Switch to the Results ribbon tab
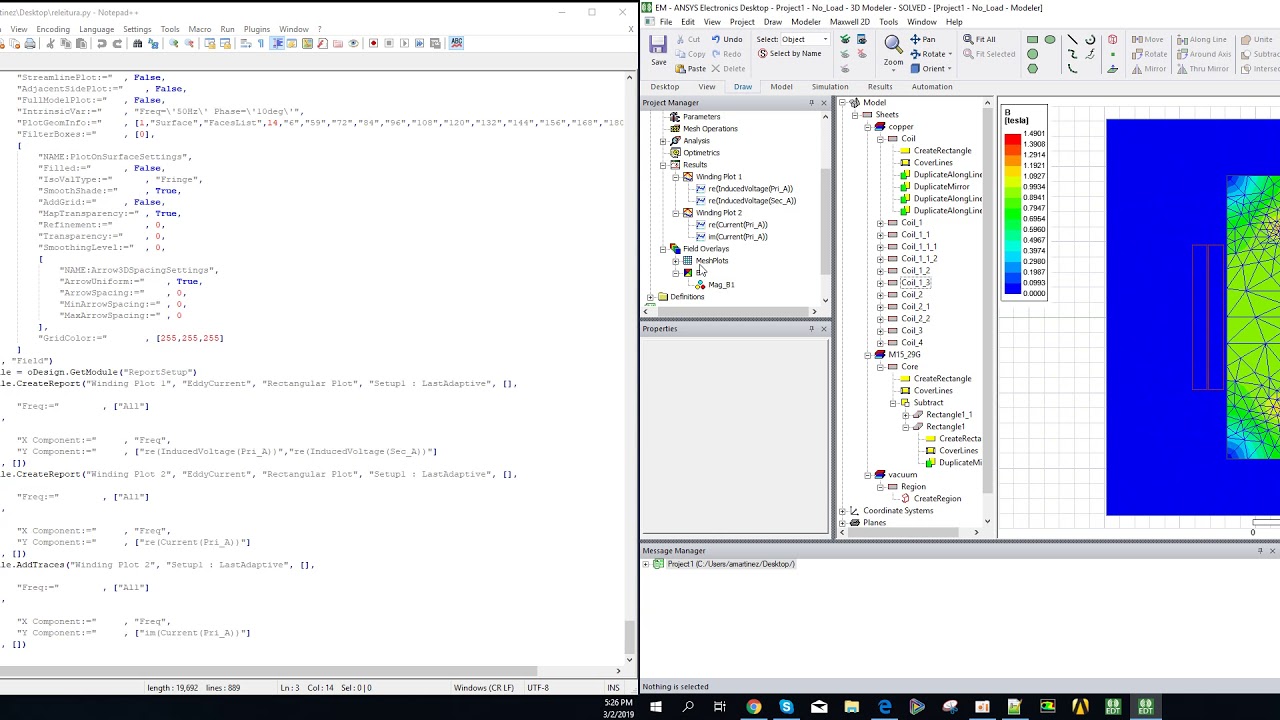The image size is (1280, 720). pyautogui.click(x=880, y=87)
